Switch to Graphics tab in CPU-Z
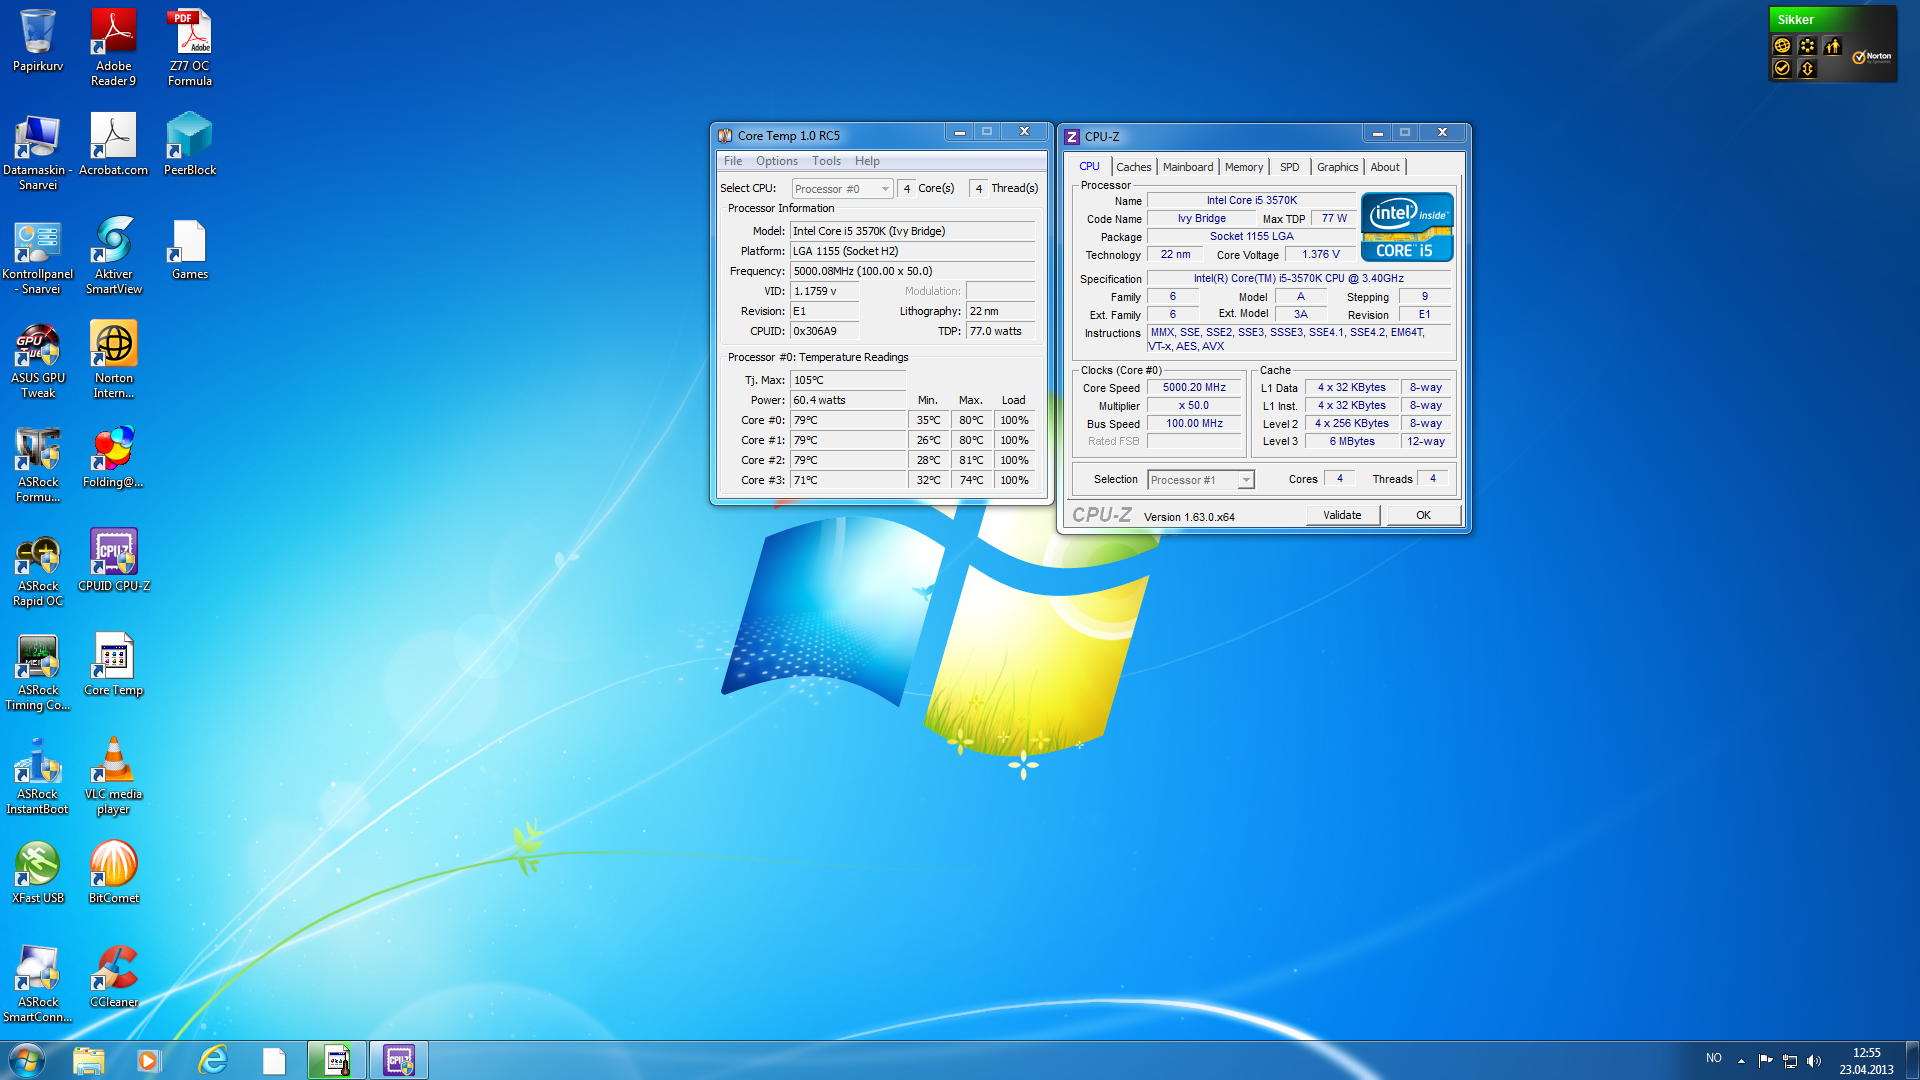 [1337, 167]
